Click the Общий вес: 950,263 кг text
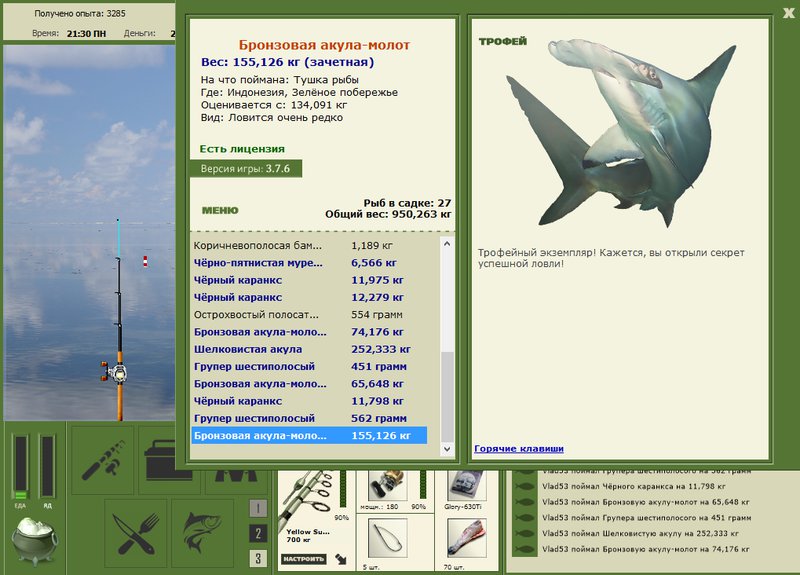This screenshot has height=575, width=800. (388, 214)
